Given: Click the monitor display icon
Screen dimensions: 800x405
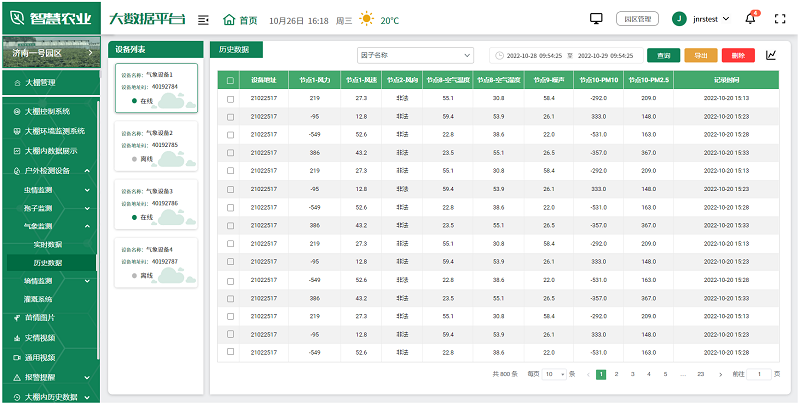Looking at the screenshot, I should [597, 19].
